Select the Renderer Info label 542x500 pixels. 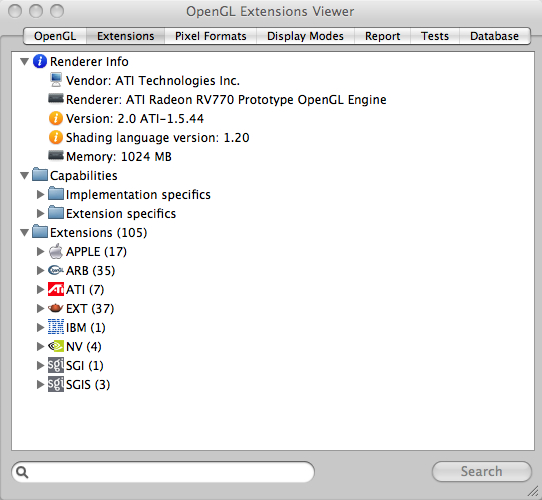89,62
